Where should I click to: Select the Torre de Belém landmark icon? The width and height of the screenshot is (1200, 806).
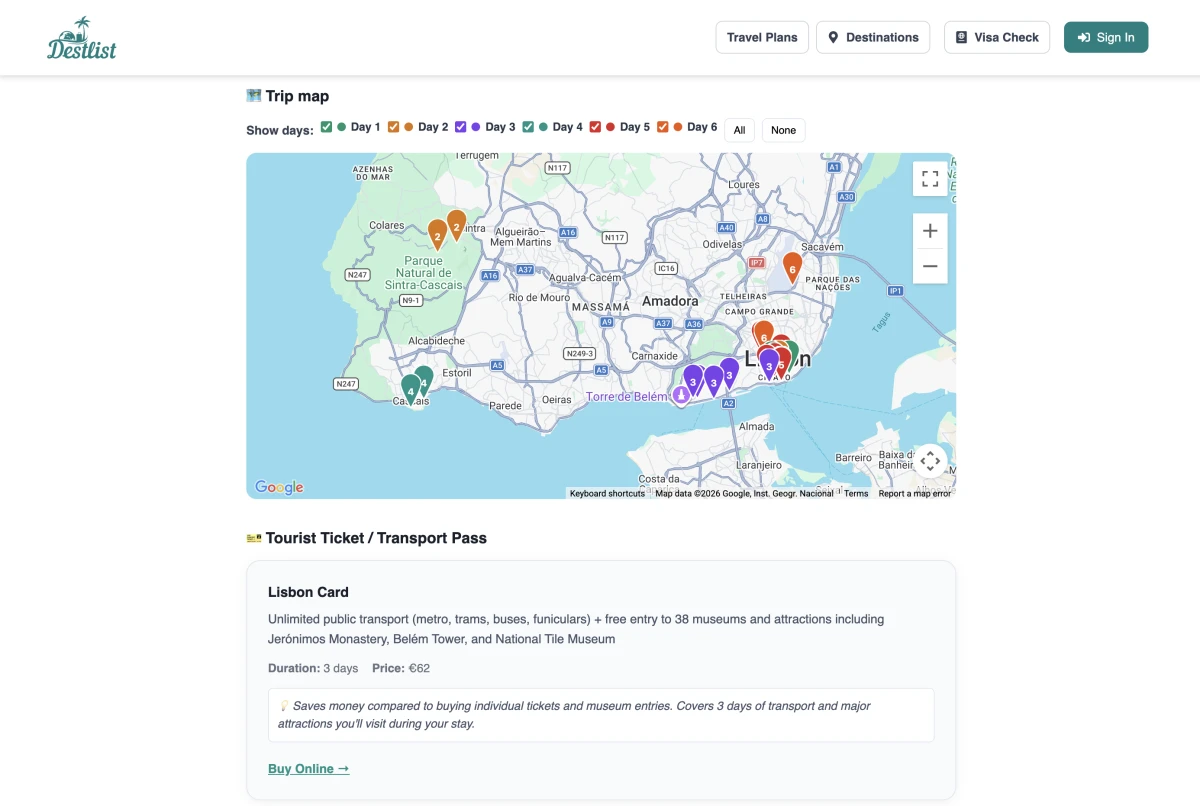[681, 396]
